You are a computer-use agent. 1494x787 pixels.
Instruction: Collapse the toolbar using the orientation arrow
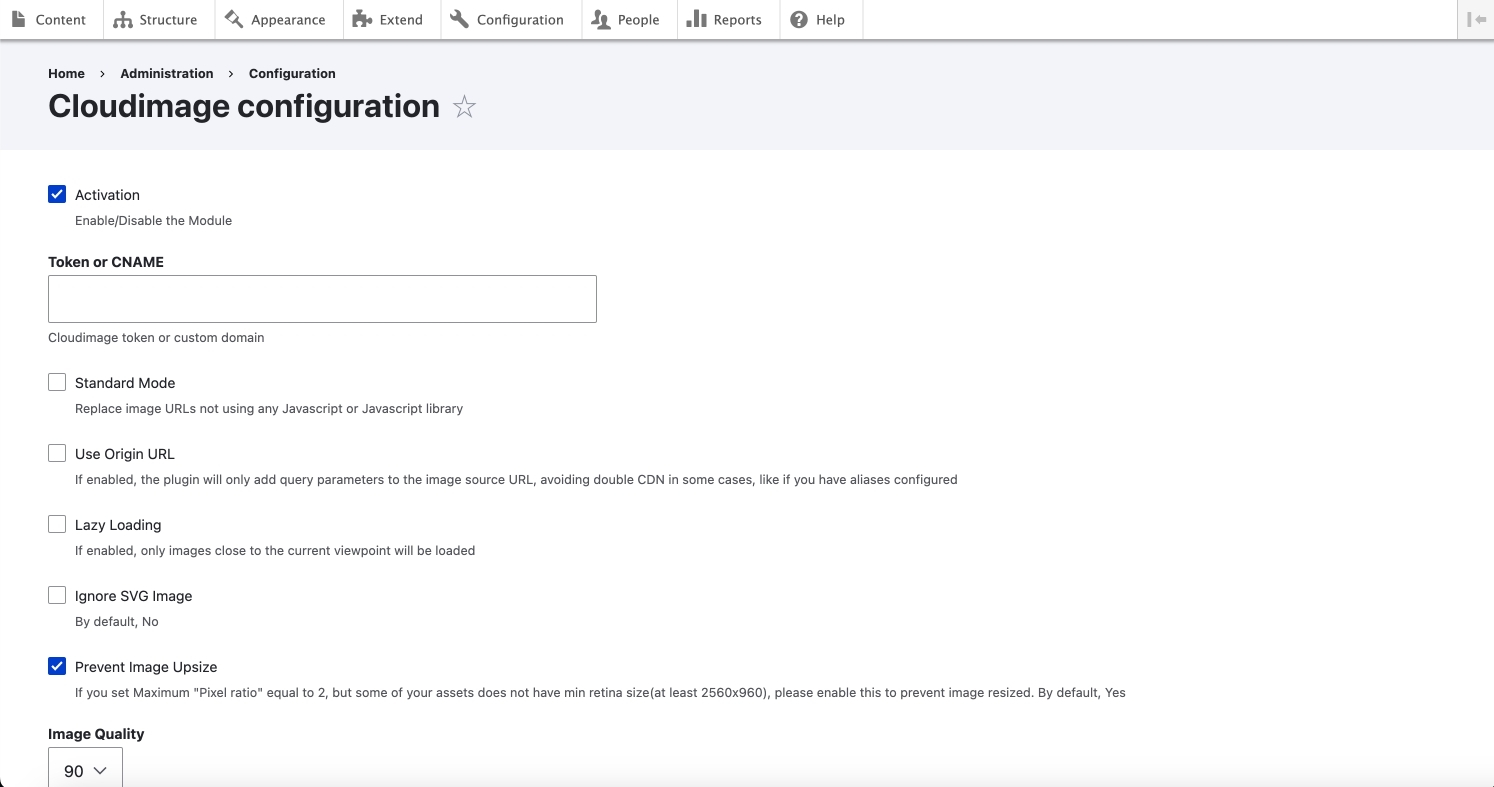pos(1476,19)
